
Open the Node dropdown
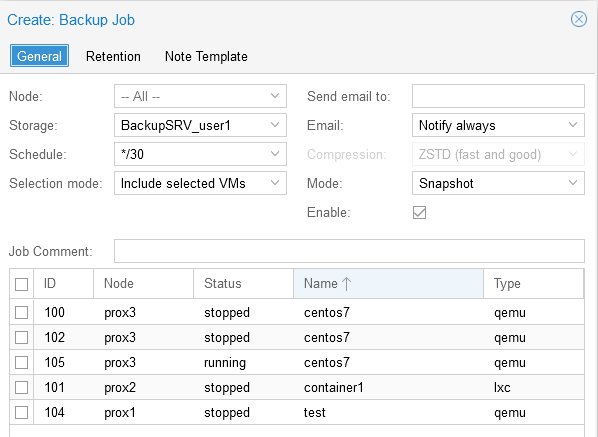tap(275, 96)
